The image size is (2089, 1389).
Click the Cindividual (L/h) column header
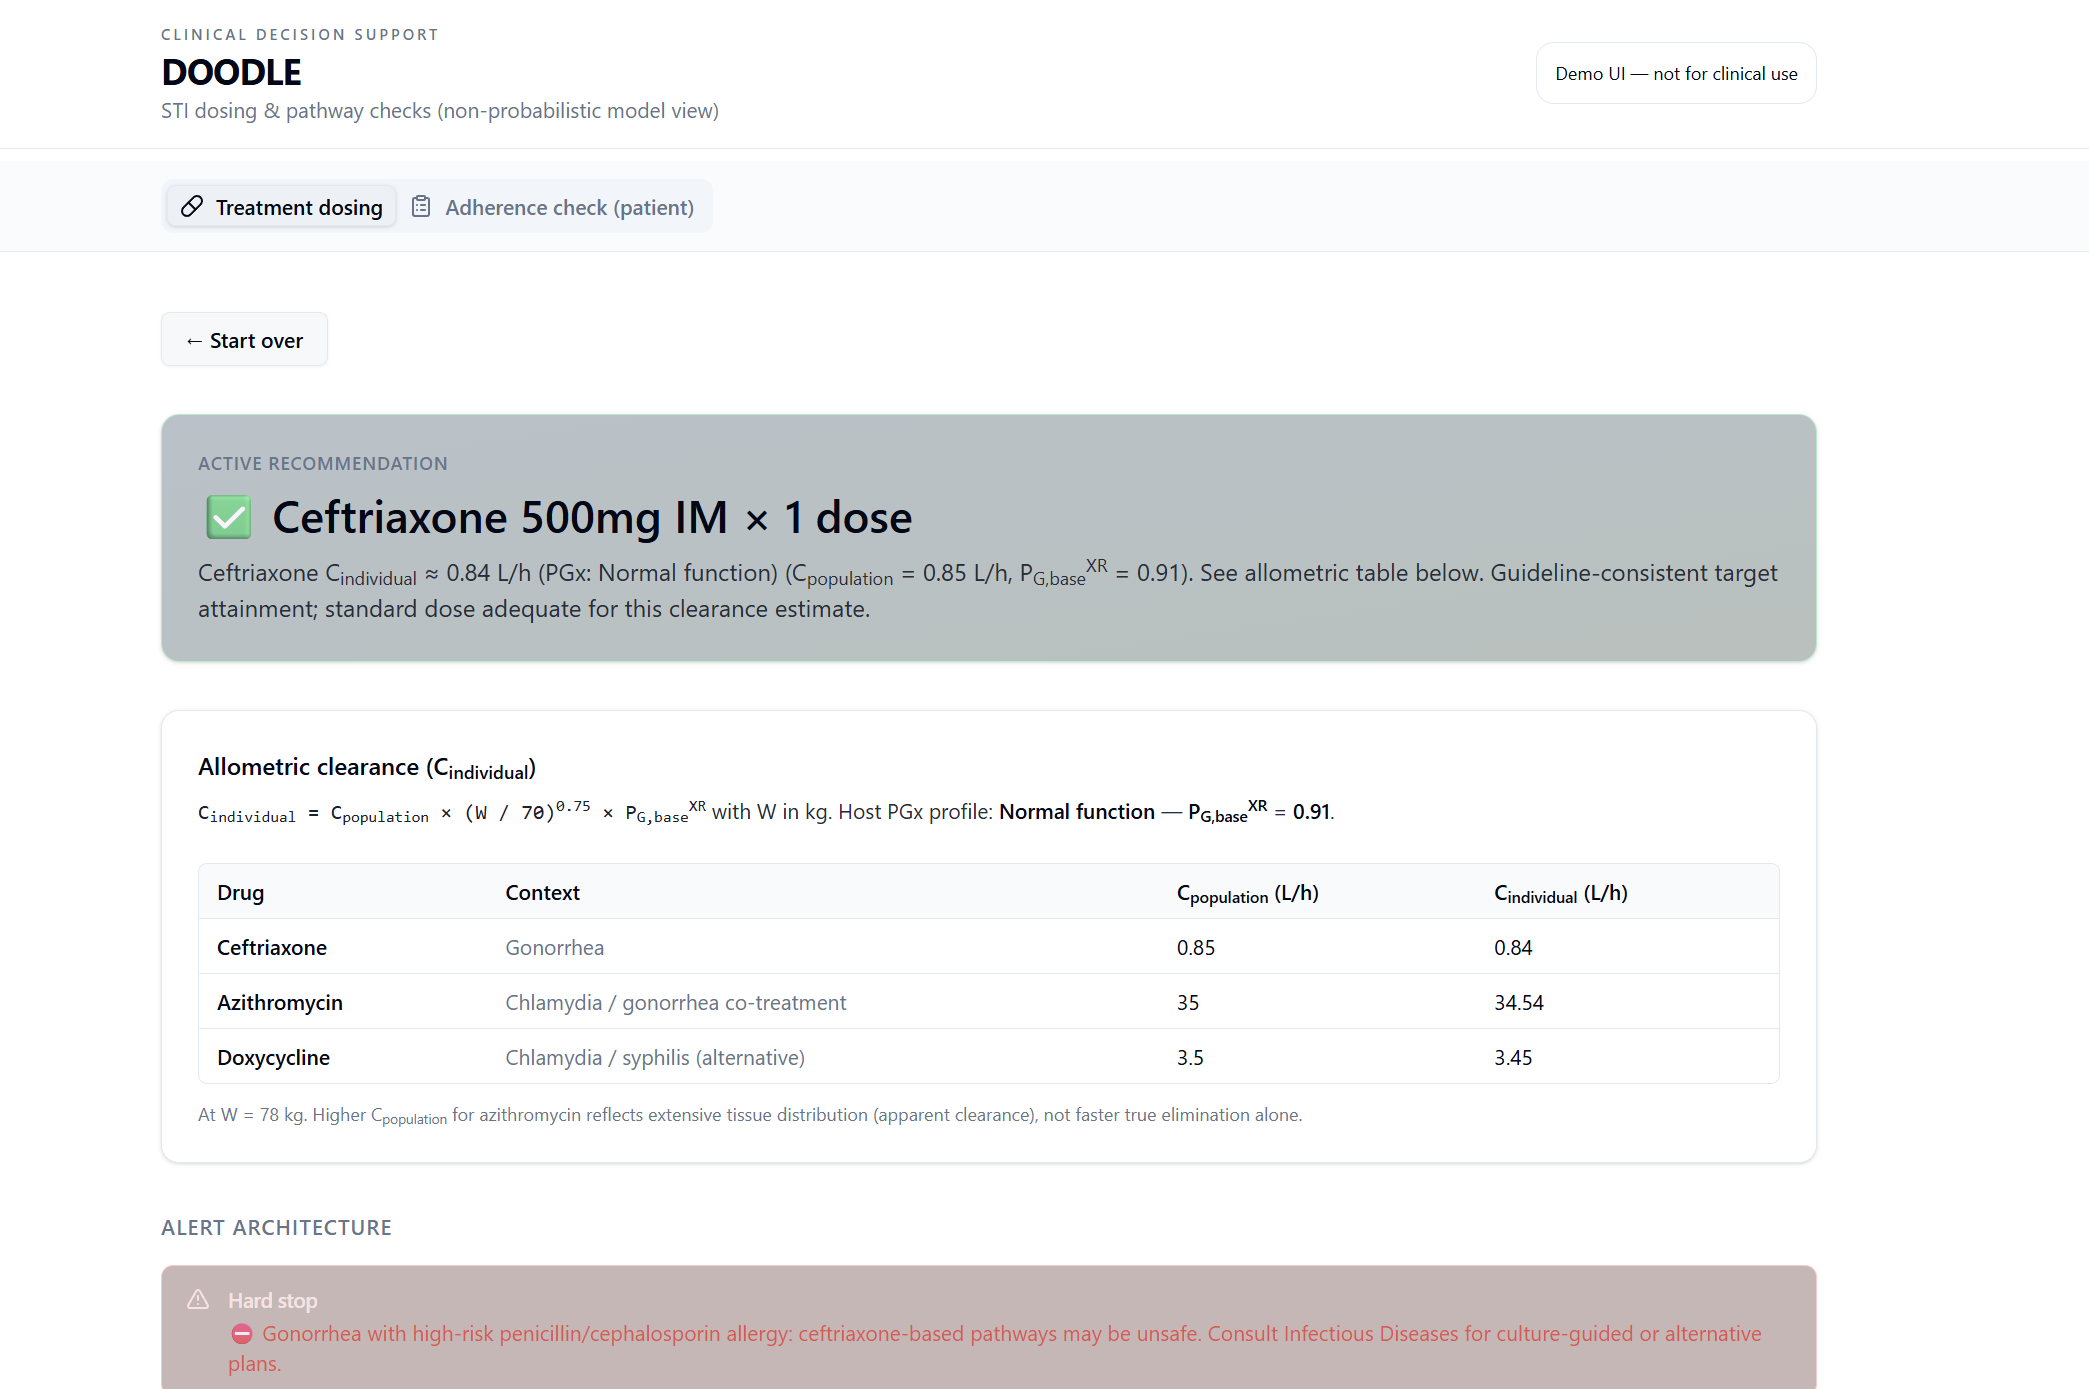(x=1560, y=893)
